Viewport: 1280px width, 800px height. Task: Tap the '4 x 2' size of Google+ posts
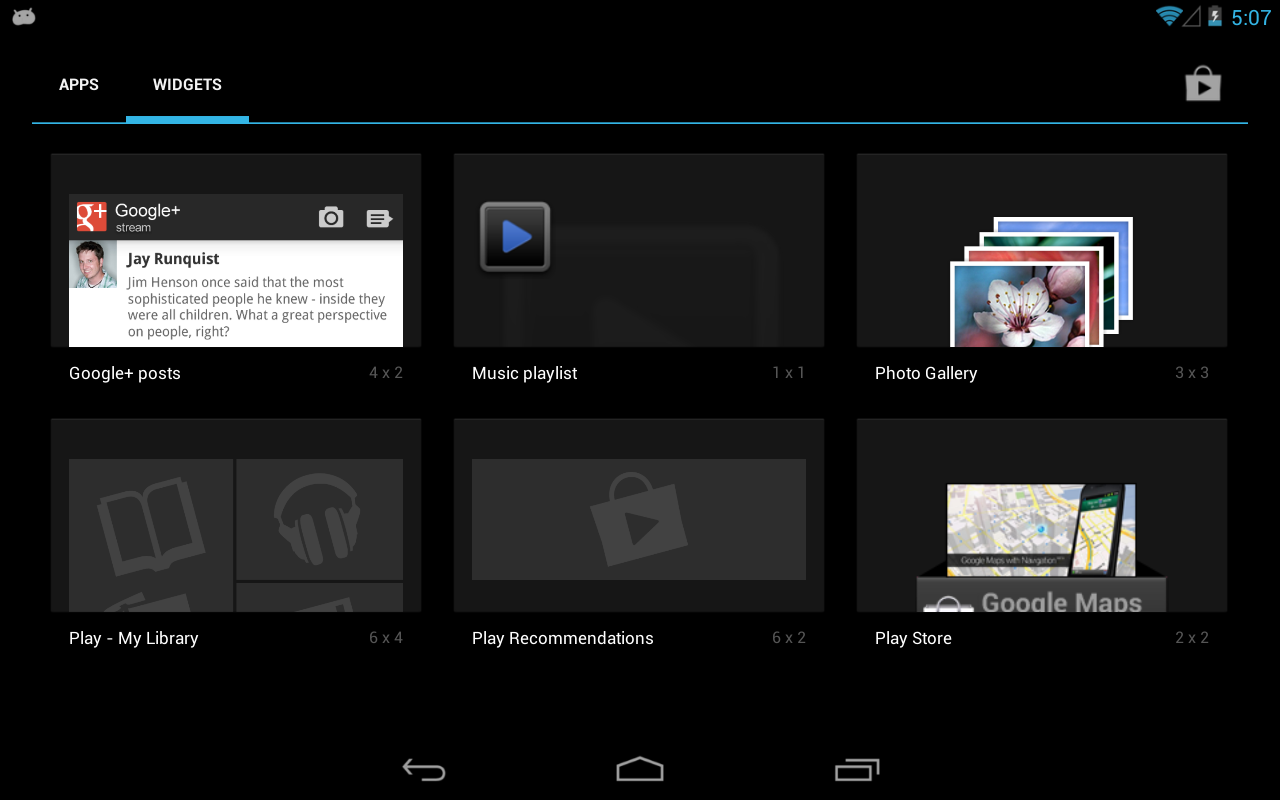(x=386, y=373)
